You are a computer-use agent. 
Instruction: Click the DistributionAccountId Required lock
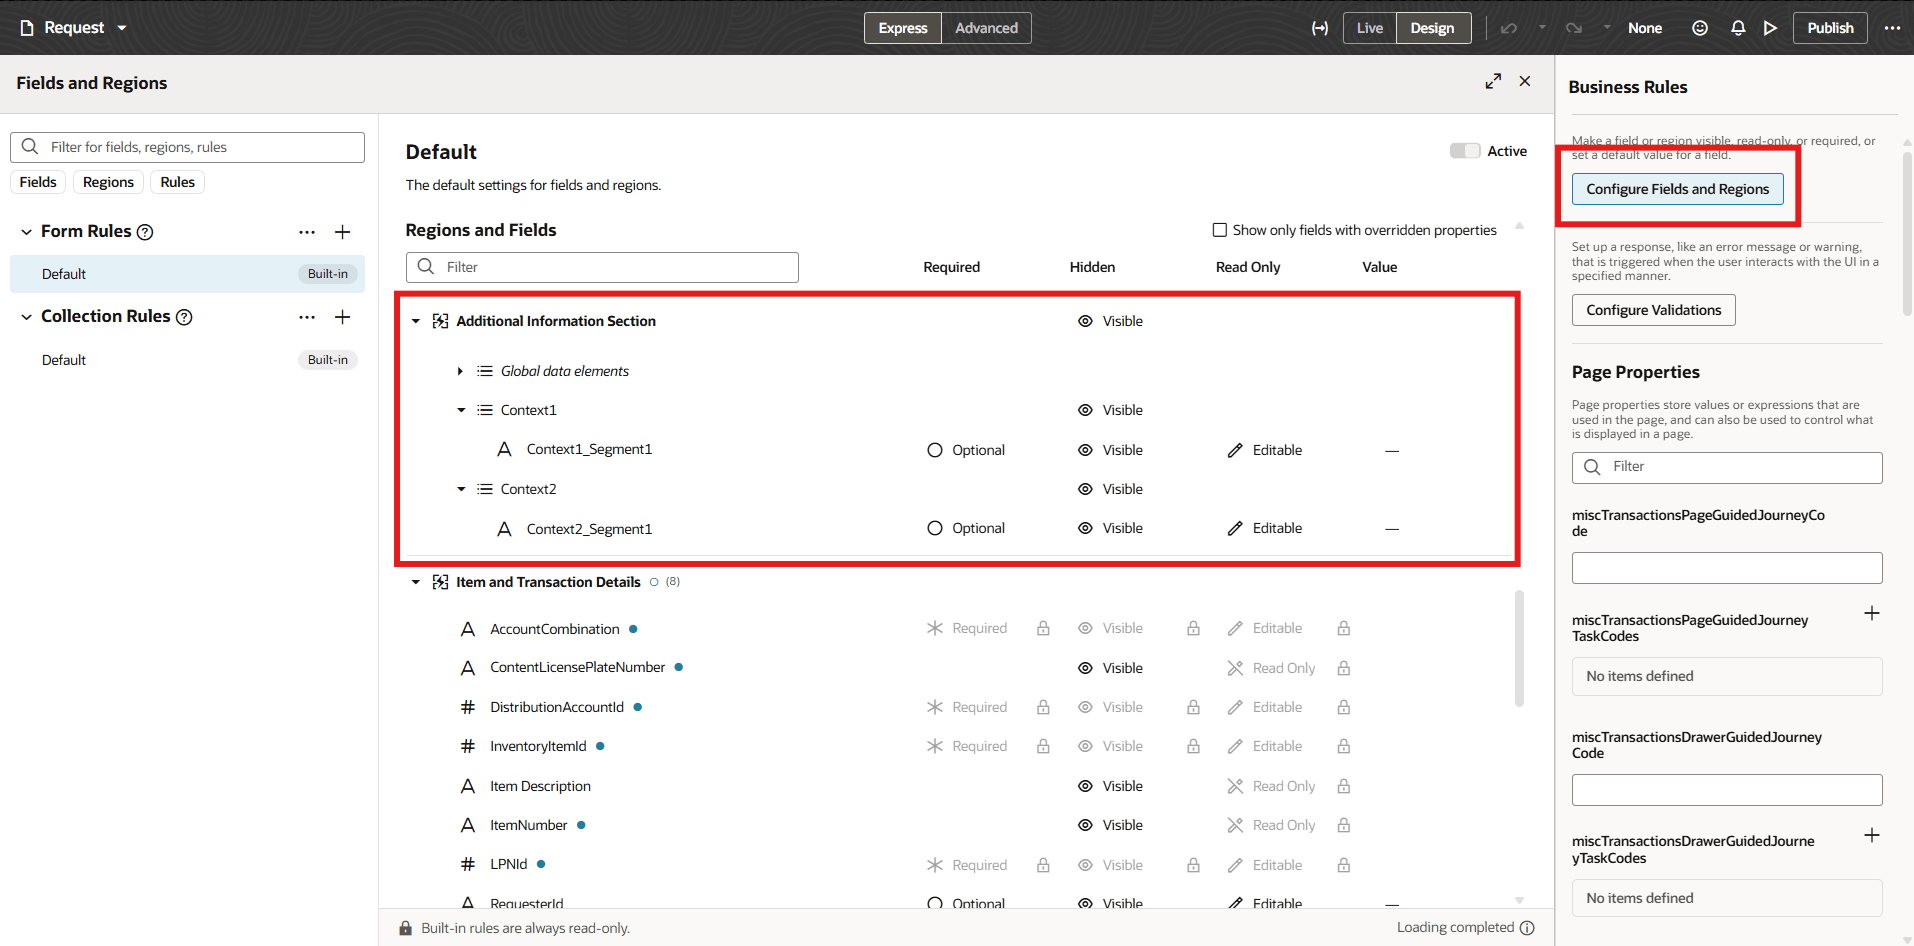point(1043,707)
